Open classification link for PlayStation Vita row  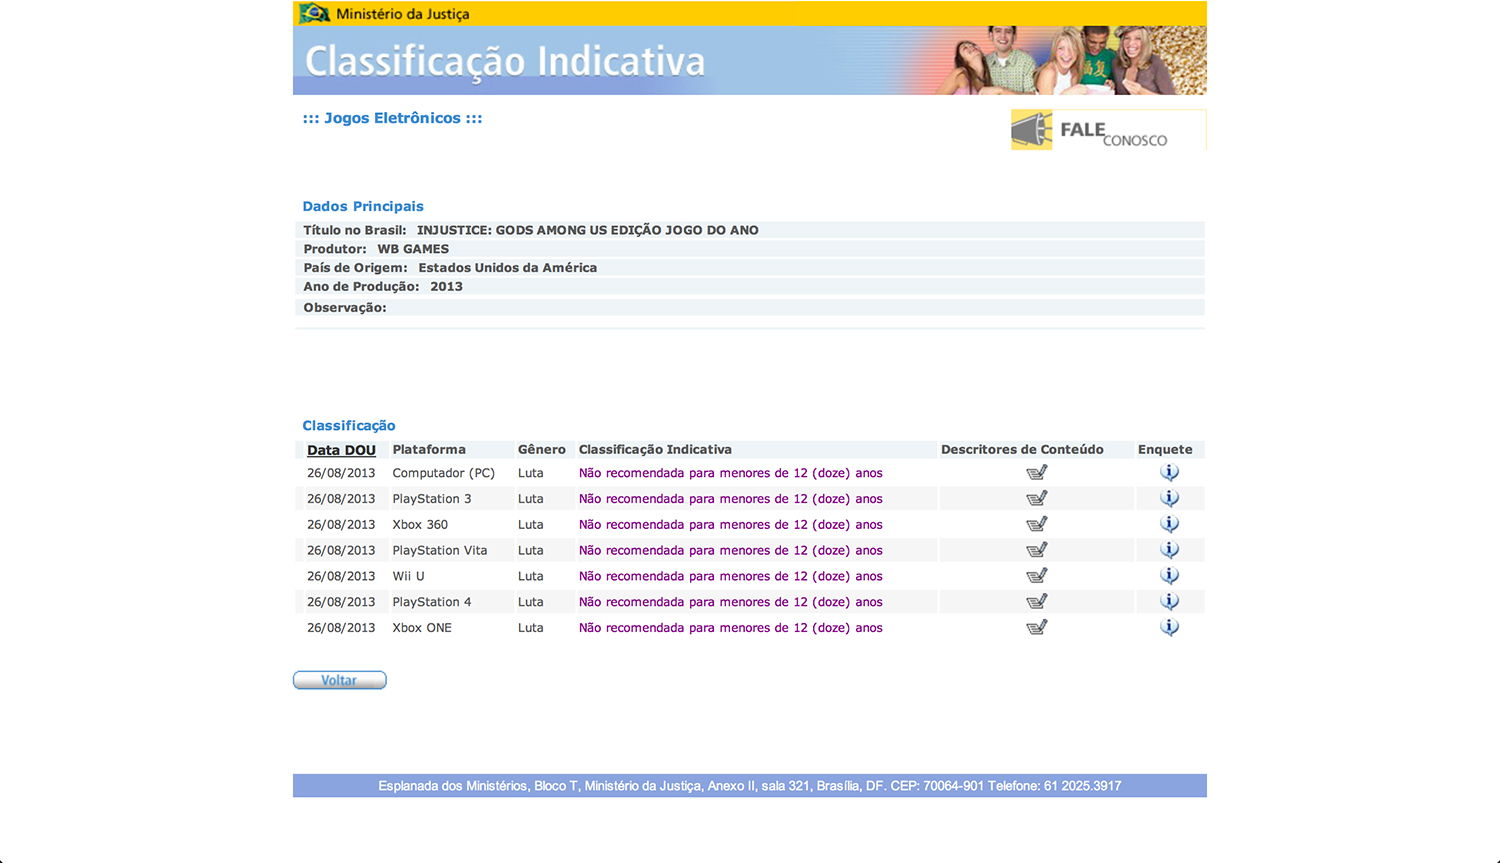click(x=731, y=551)
